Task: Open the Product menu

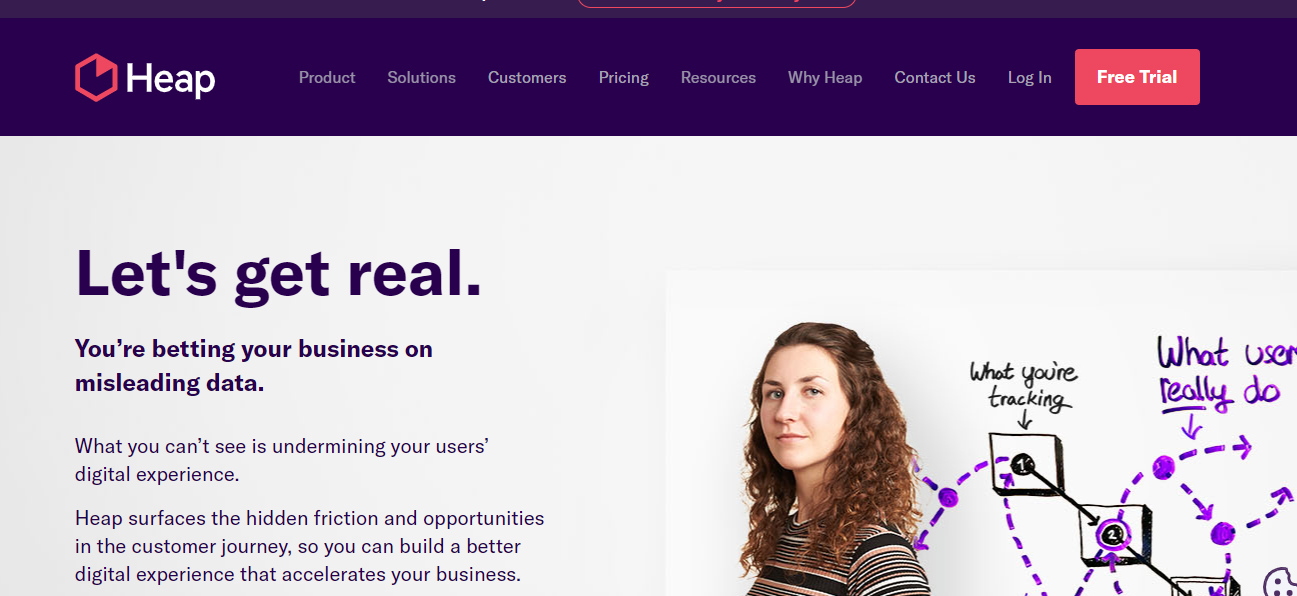Action: [327, 77]
